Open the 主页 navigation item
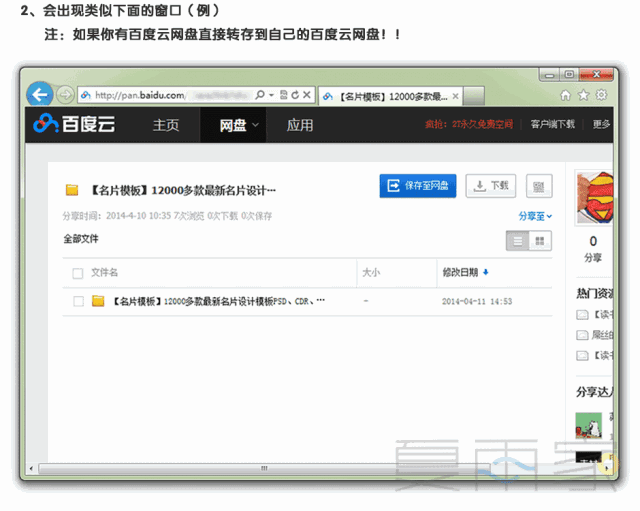This screenshot has height=511, width=640. [166, 125]
